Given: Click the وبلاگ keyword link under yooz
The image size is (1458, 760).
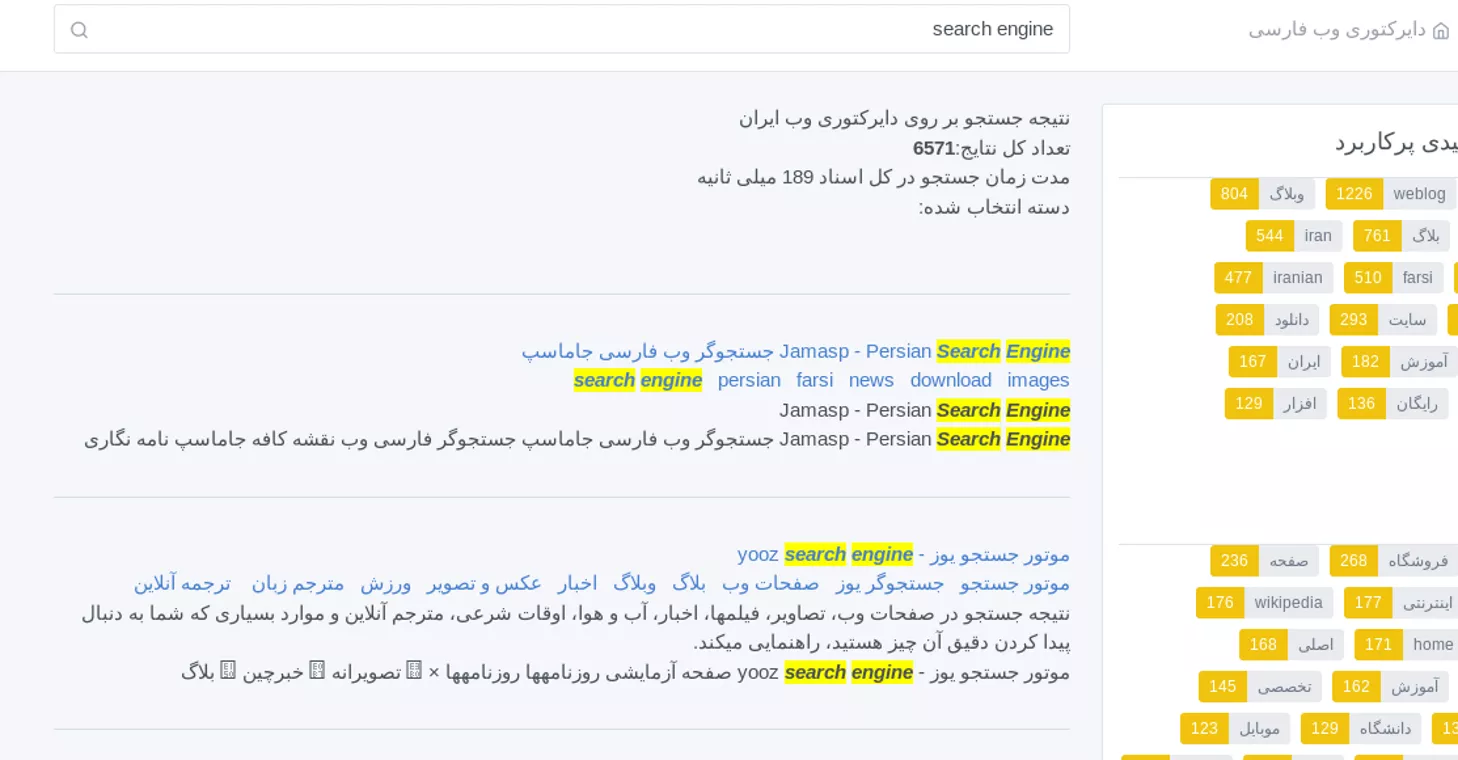Looking at the screenshot, I should pos(634,583).
